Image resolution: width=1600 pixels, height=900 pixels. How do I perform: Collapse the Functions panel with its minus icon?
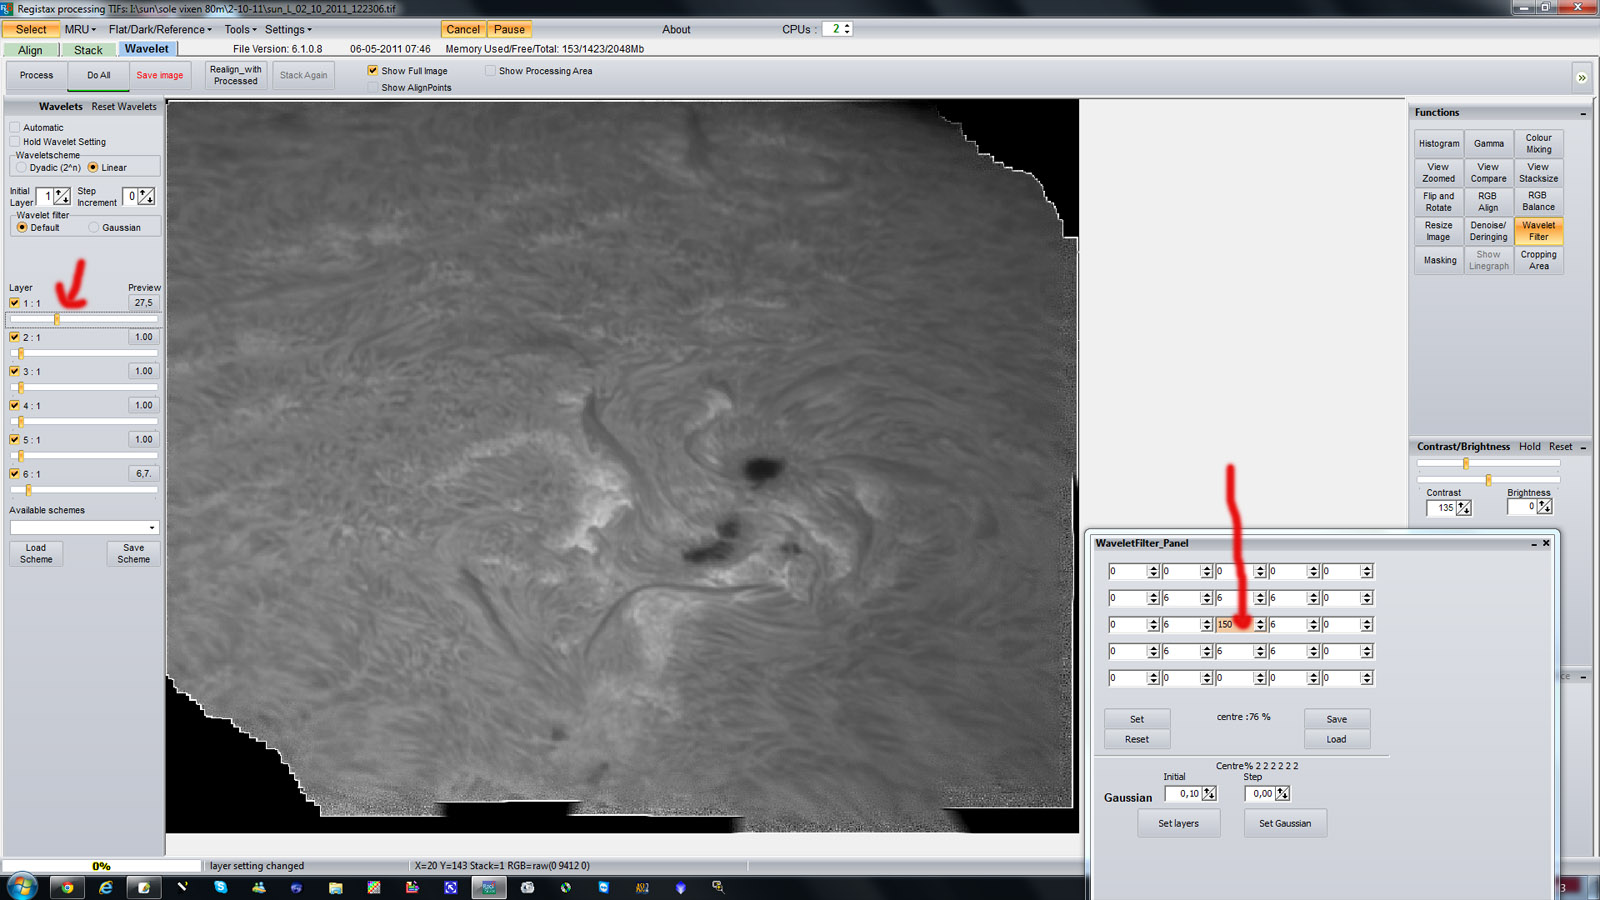1583,114
